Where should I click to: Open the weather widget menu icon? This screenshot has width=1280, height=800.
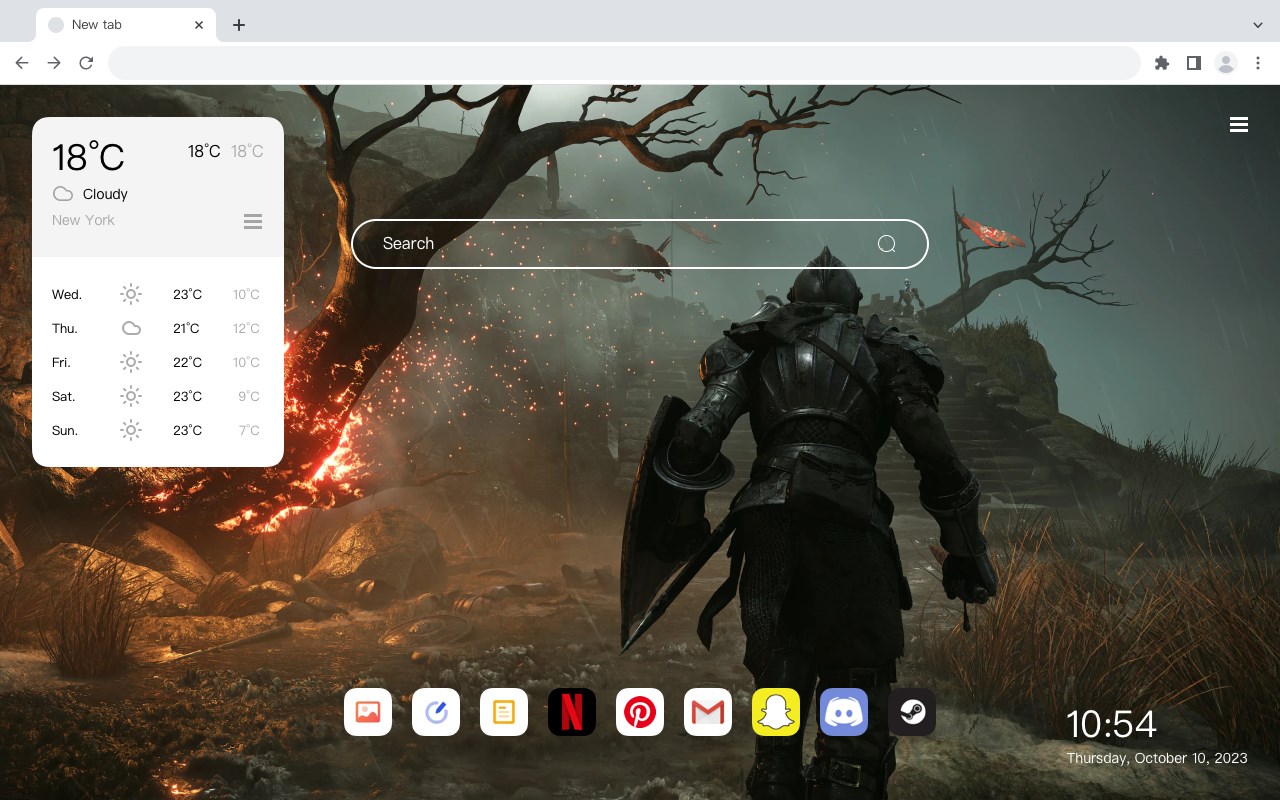tap(253, 221)
